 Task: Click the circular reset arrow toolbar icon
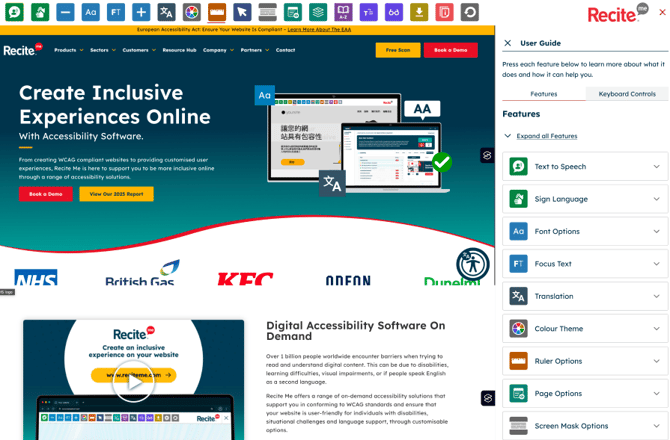coord(469,13)
